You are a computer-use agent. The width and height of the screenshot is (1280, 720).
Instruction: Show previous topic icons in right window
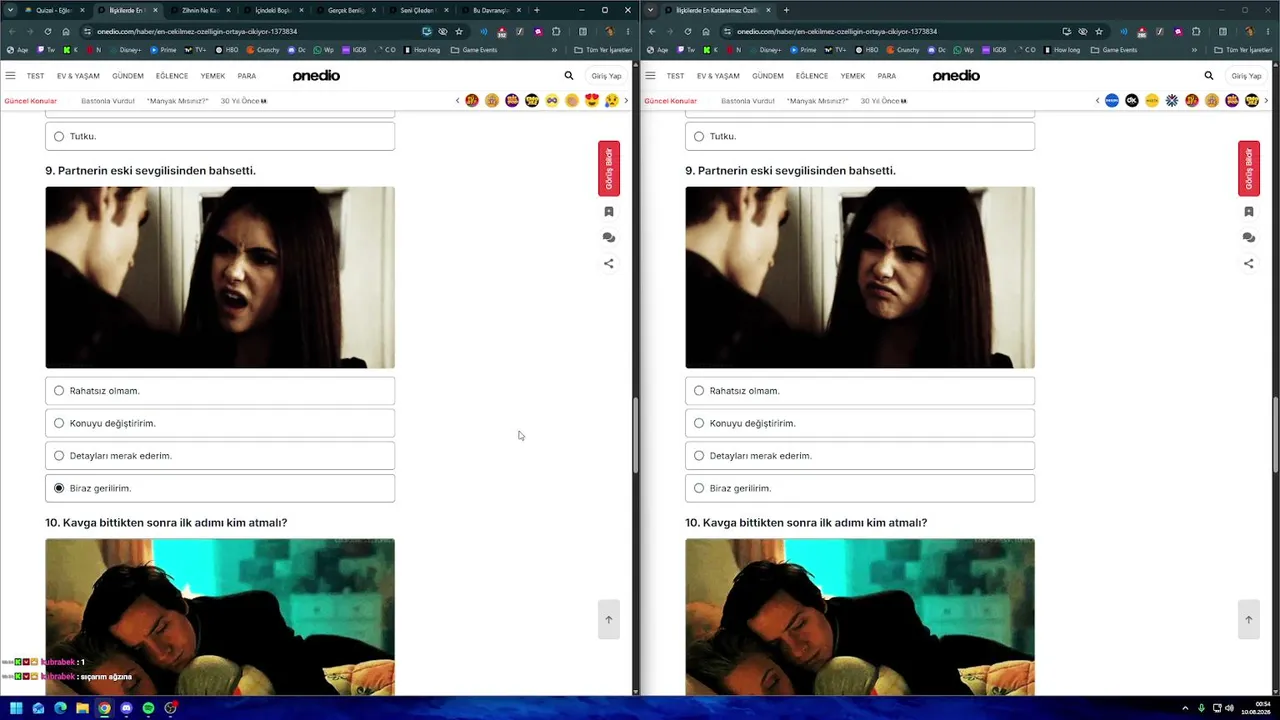(x=1097, y=101)
